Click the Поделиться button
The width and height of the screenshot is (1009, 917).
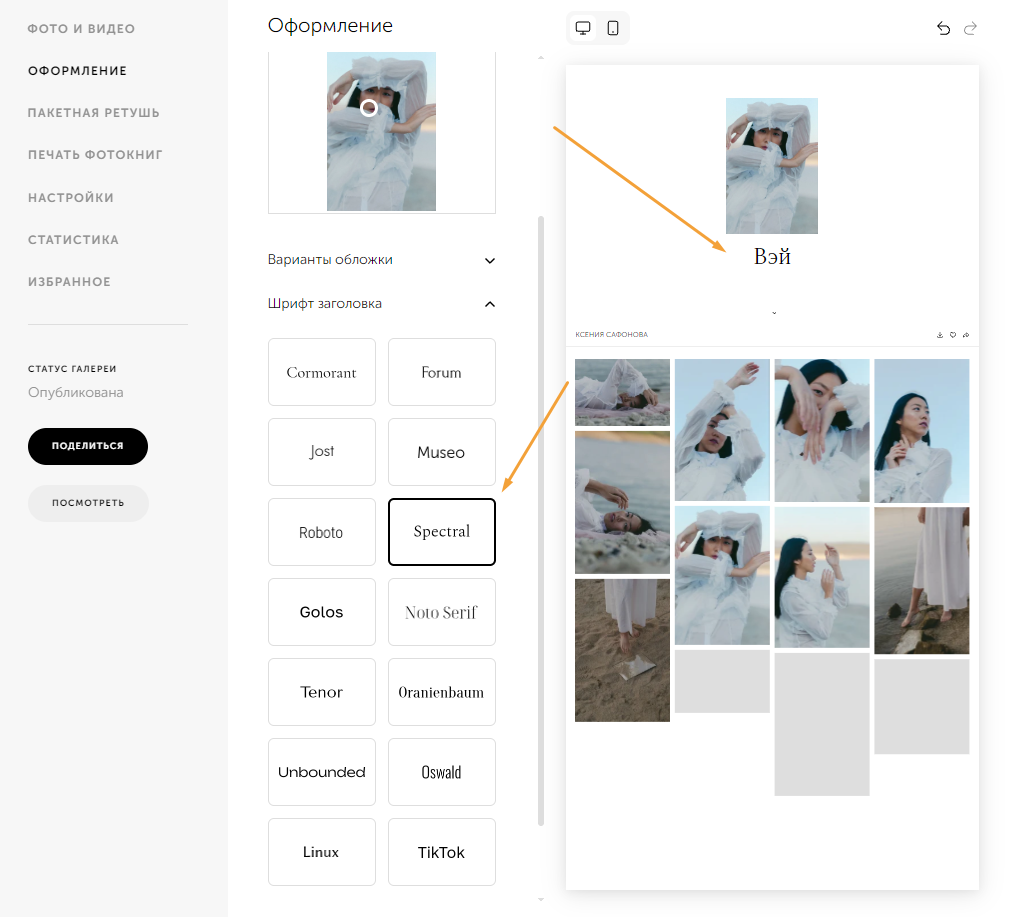(x=88, y=446)
